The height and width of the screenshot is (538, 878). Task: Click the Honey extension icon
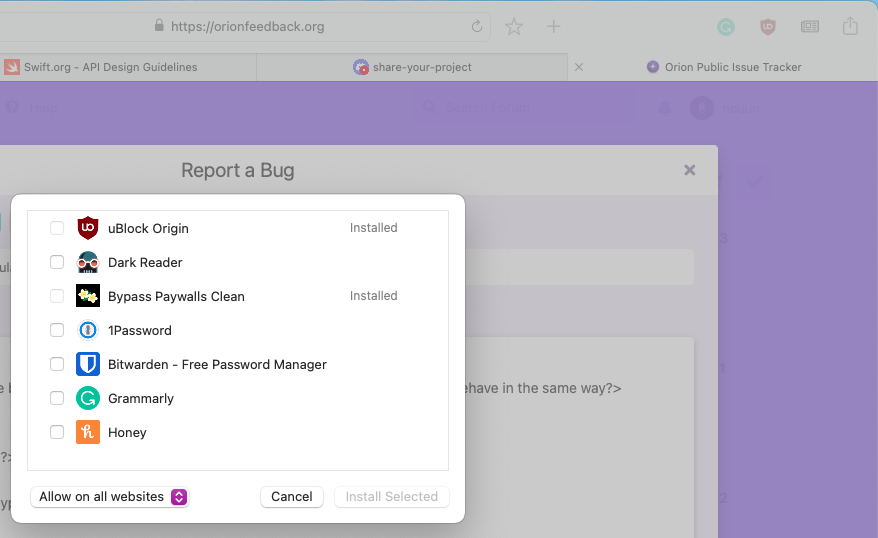click(88, 432)
